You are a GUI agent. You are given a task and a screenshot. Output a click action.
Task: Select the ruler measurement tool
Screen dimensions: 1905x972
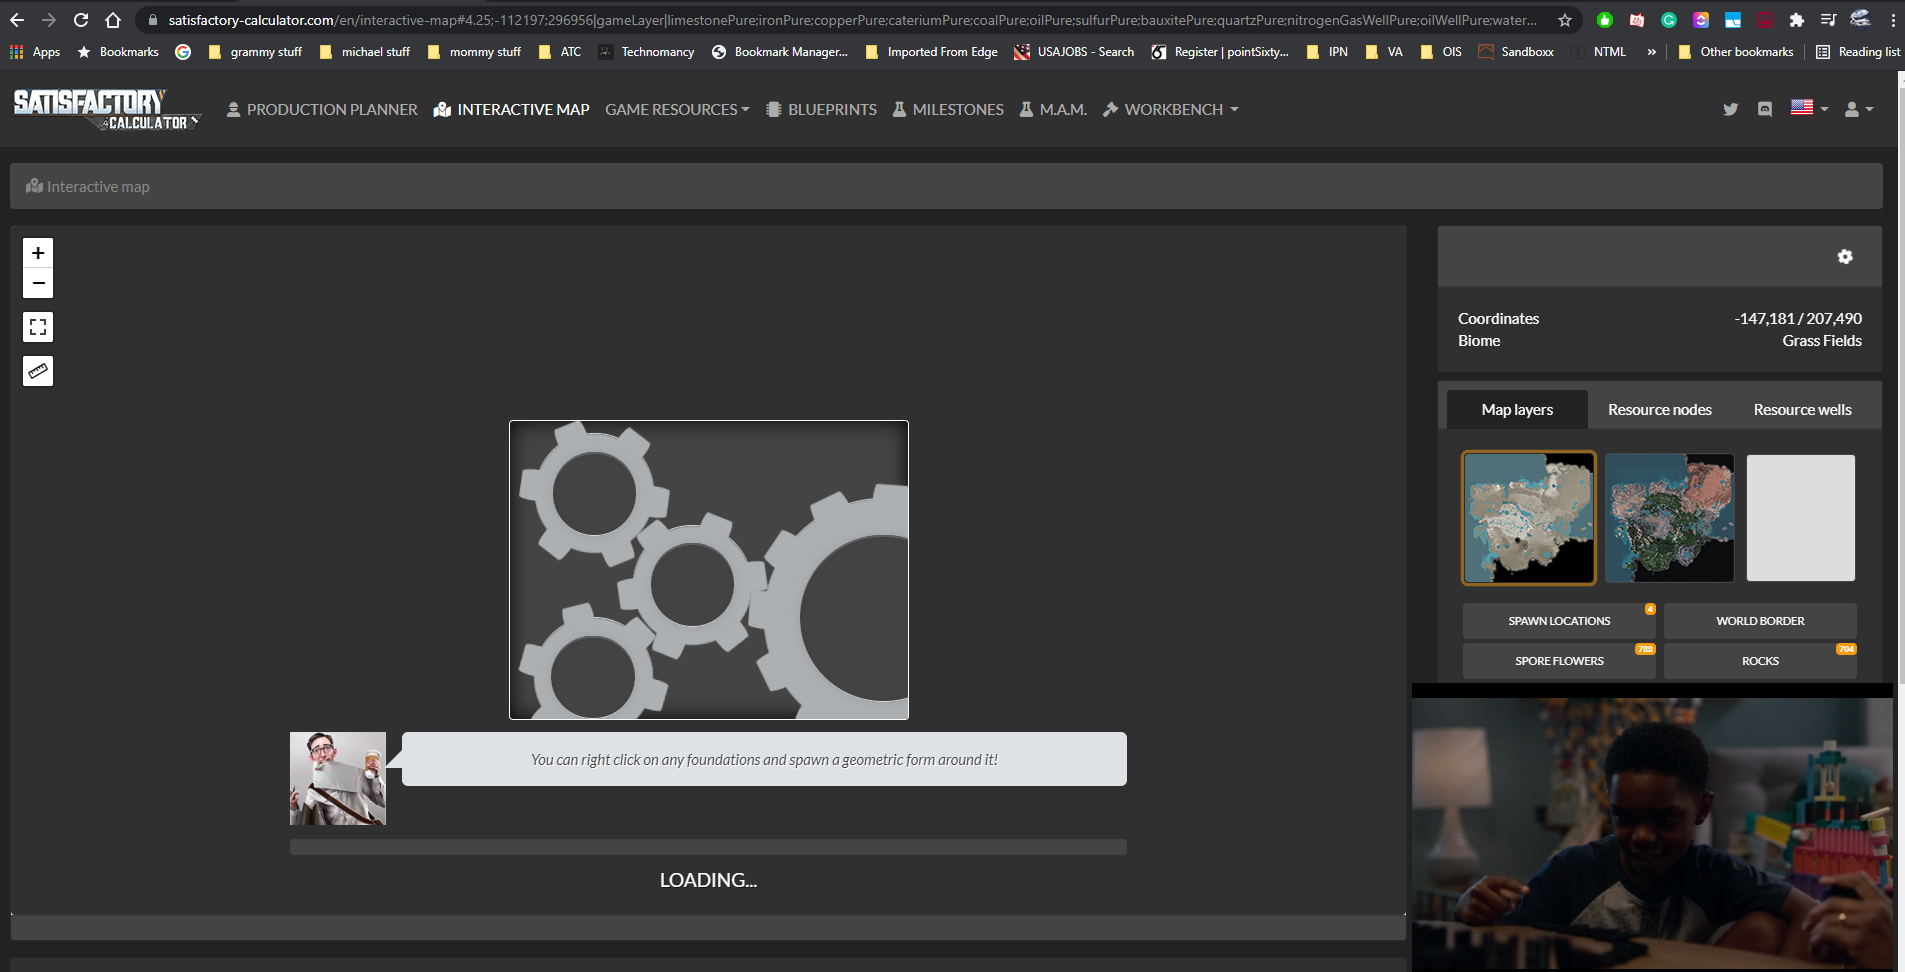(x=38, y=371)
